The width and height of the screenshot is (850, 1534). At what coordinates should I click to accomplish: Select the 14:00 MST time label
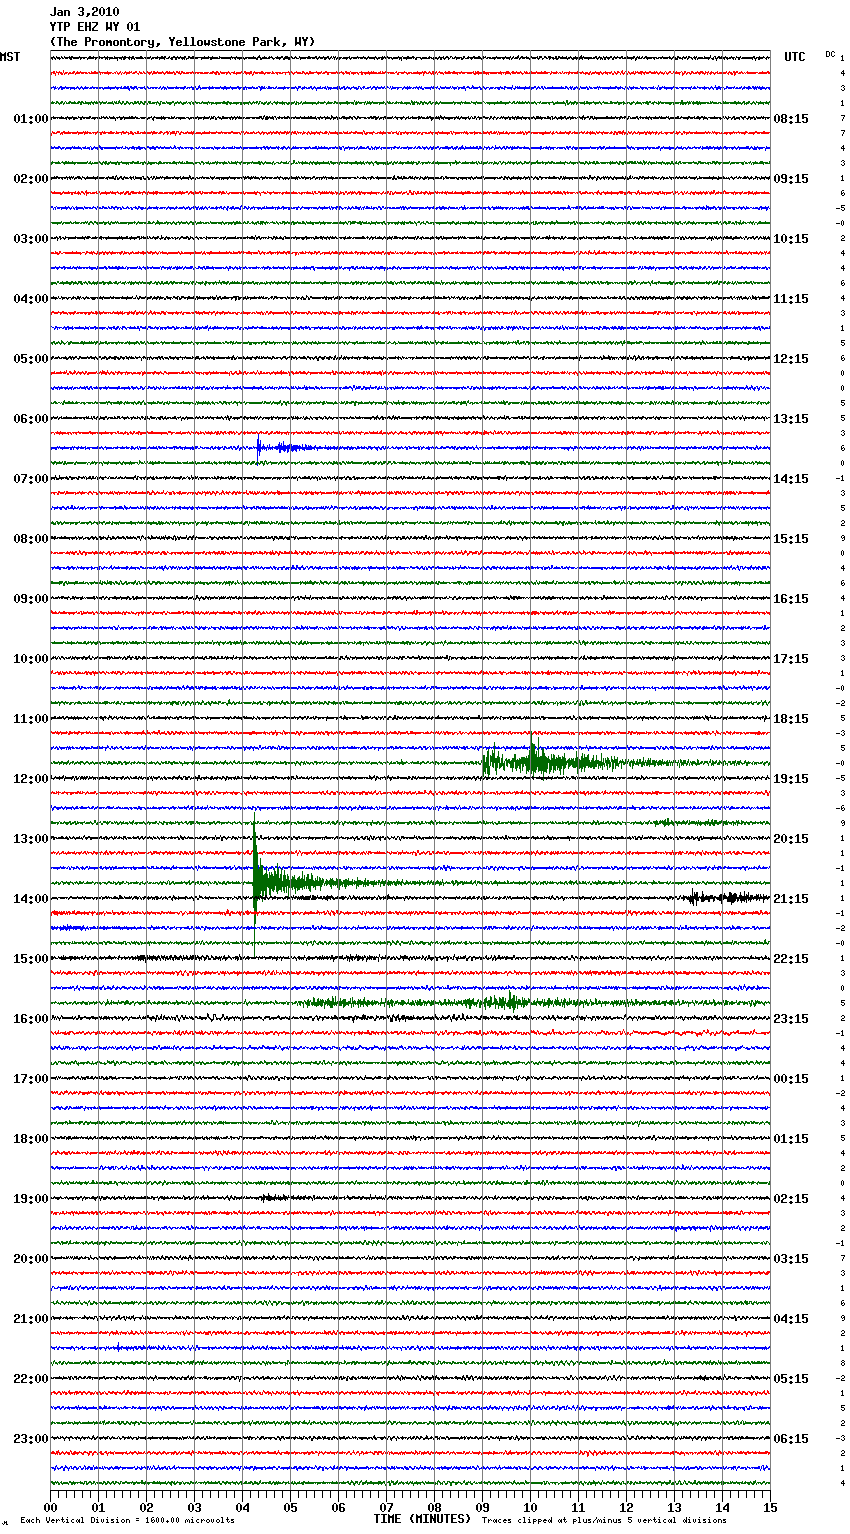31,899
